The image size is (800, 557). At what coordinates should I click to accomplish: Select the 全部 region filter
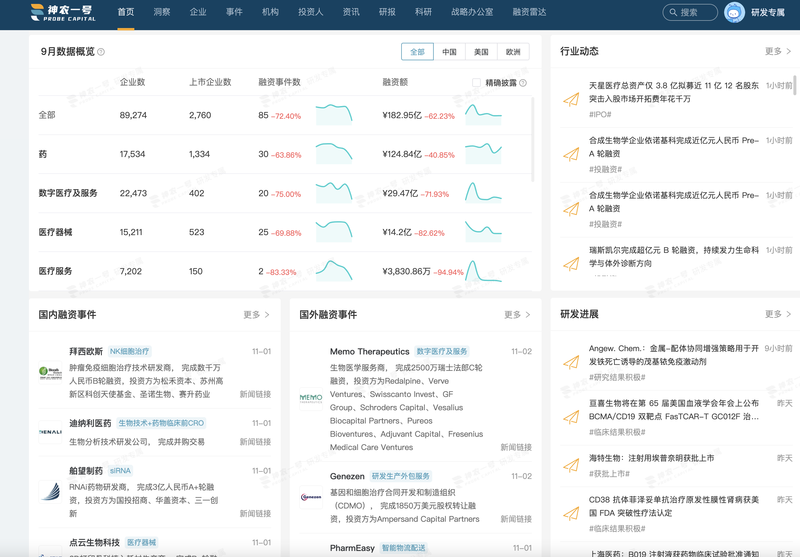click(x=417, y=52)
